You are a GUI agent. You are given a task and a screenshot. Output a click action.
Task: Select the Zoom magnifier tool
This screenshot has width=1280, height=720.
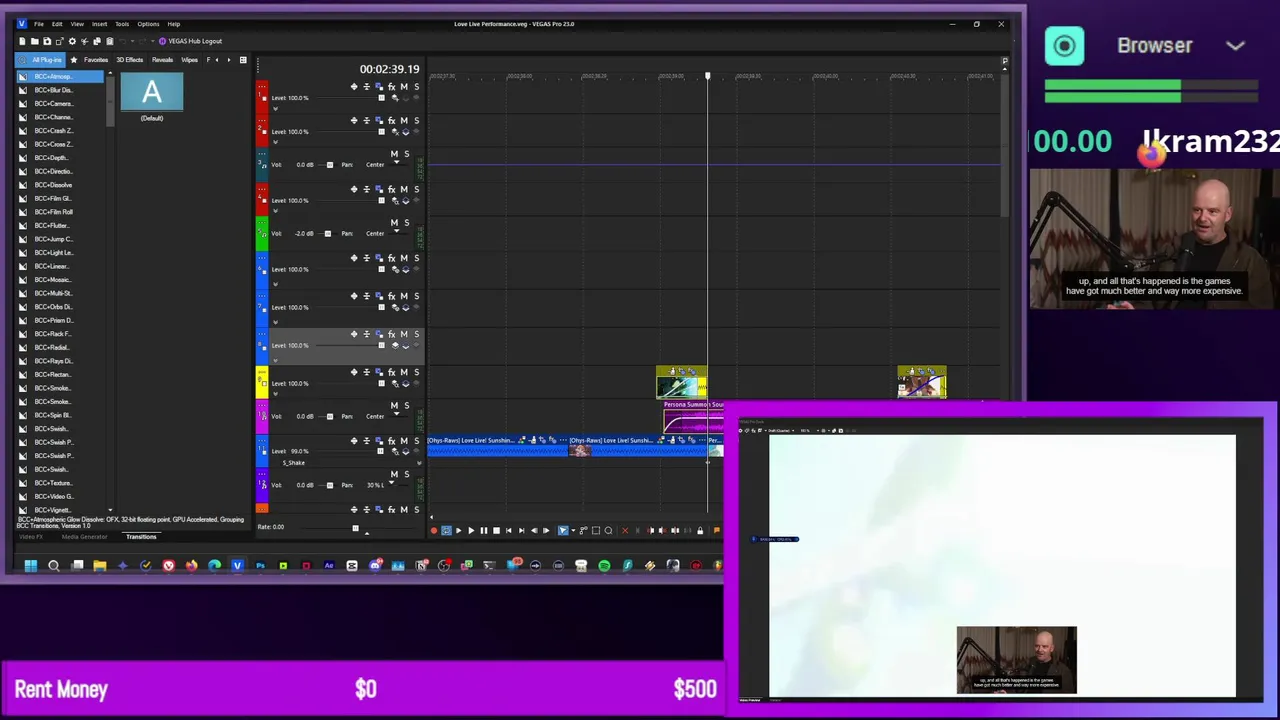click(608, 531)
